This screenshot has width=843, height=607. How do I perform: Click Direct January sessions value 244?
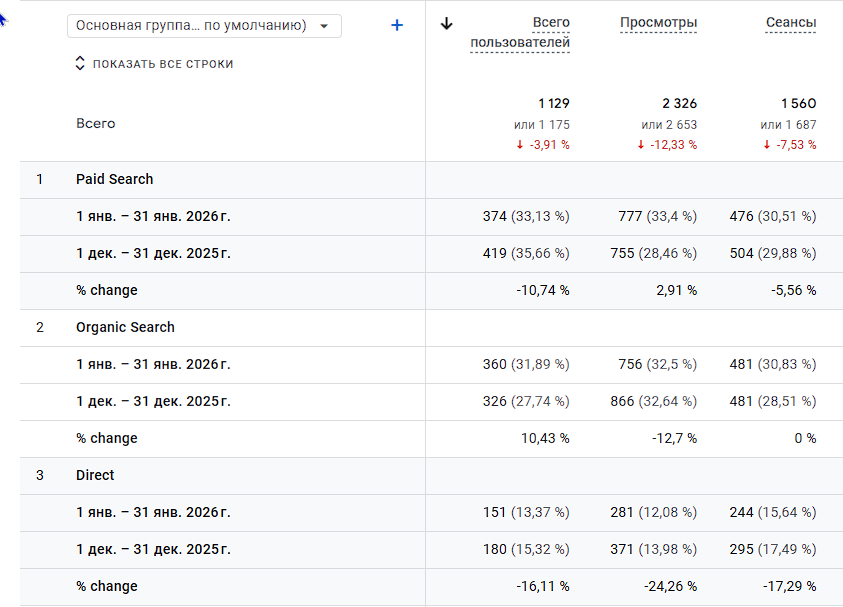741,513
